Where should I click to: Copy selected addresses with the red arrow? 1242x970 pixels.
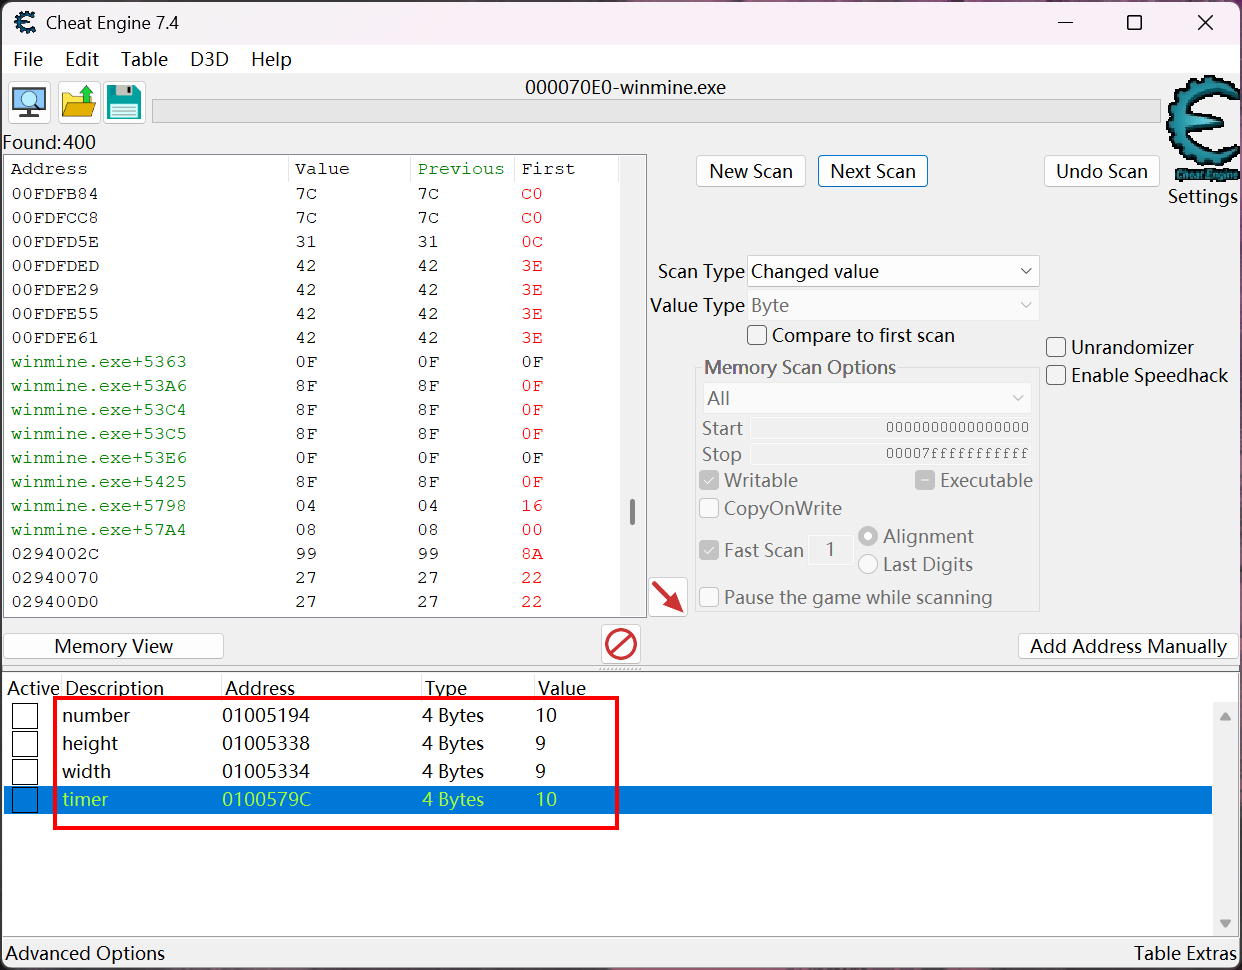(668, 597)
